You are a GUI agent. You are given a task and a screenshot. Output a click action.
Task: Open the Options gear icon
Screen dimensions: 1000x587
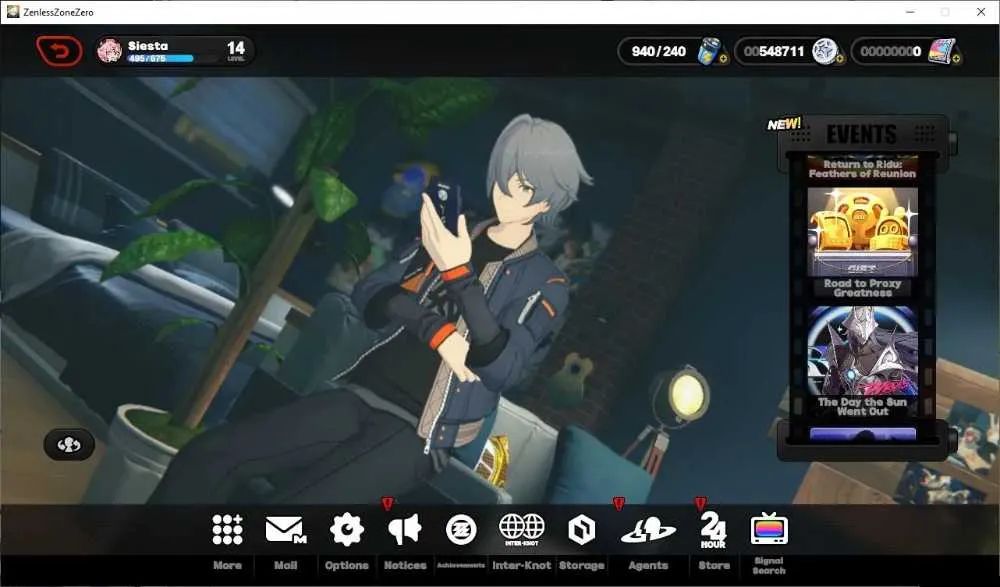(x=346, y=530)
